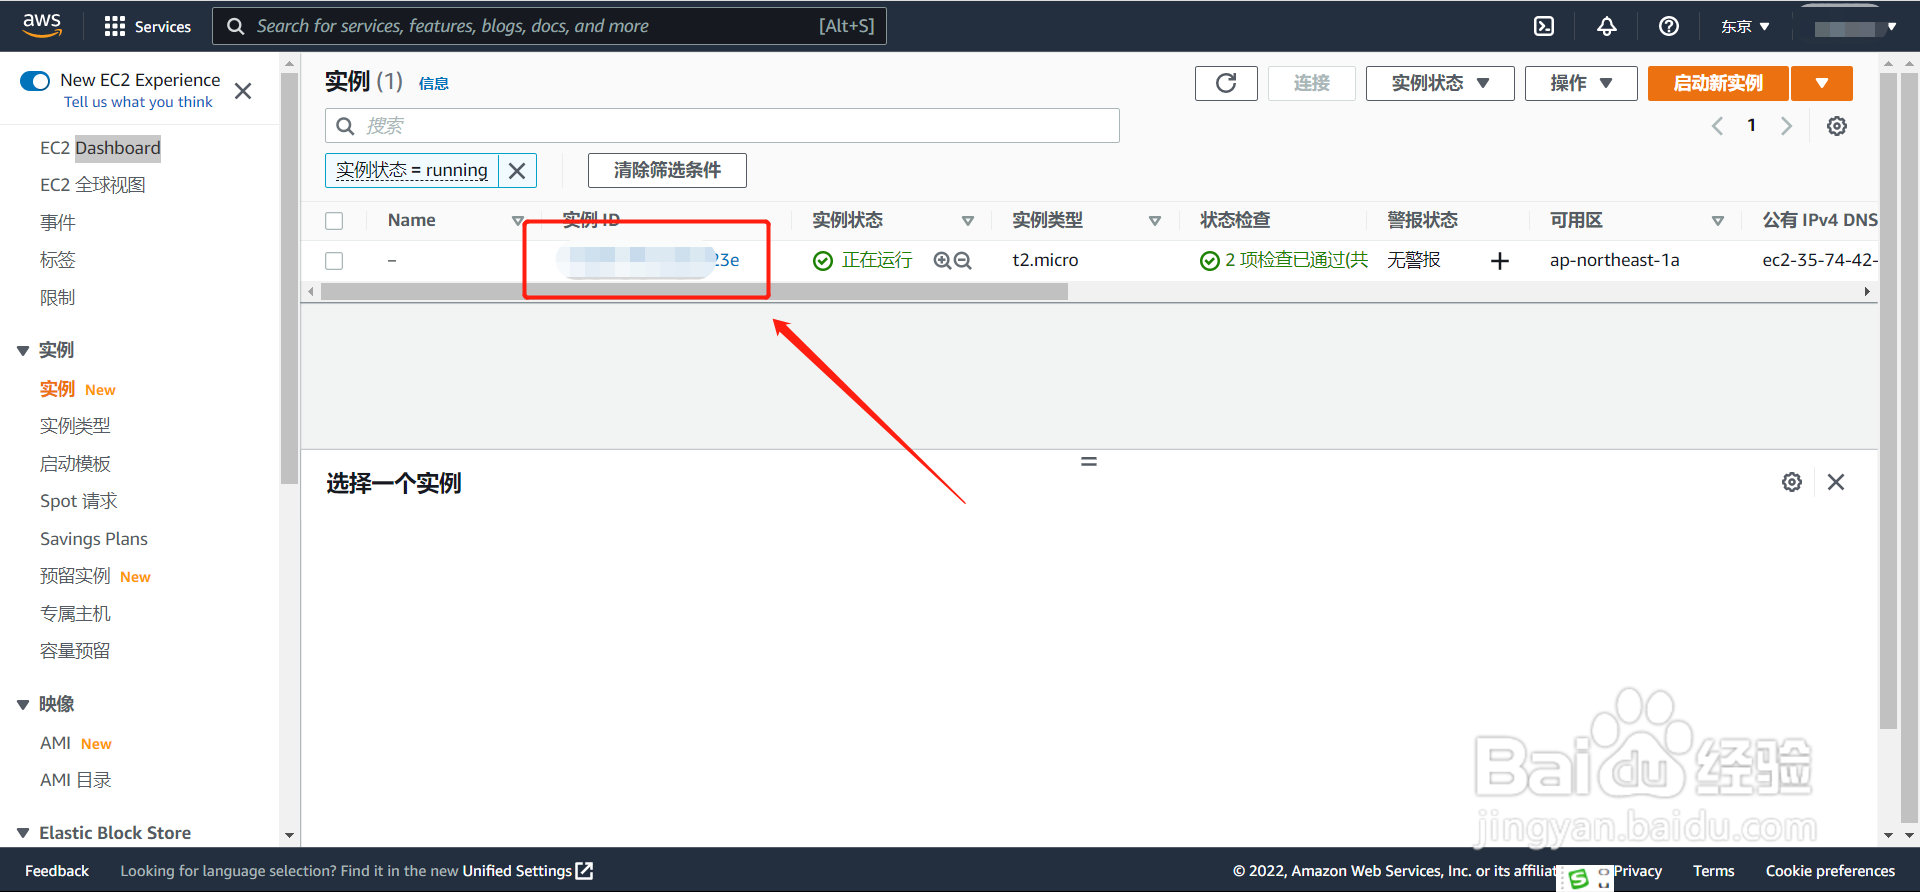
Task: Open 标签 in sidebar
Action: tap(58, 260)
